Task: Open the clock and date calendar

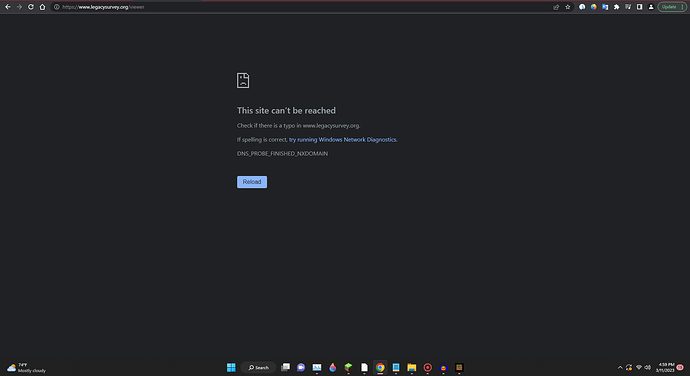Action: (x=665, y=368)
